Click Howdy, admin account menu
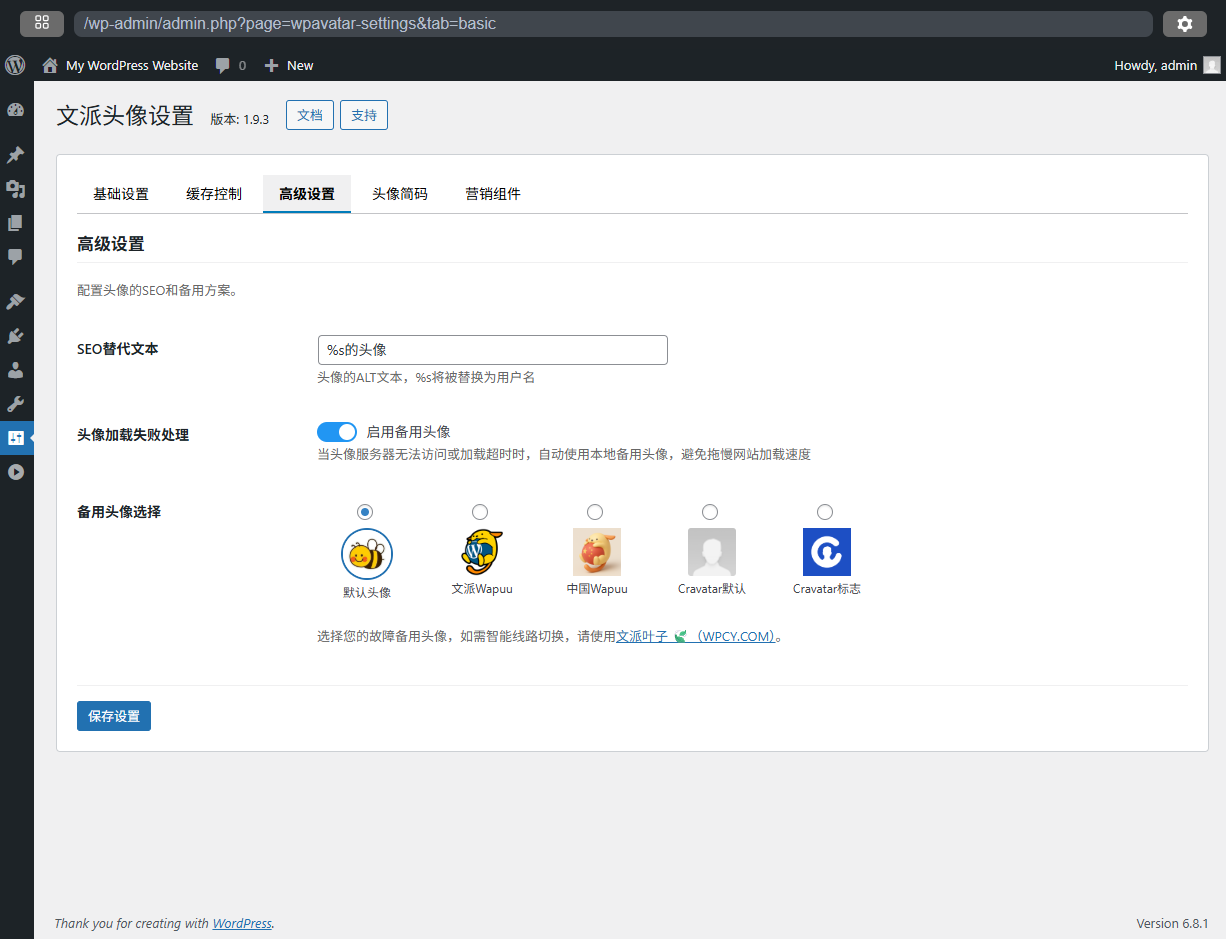 (x=1156, y=65)
